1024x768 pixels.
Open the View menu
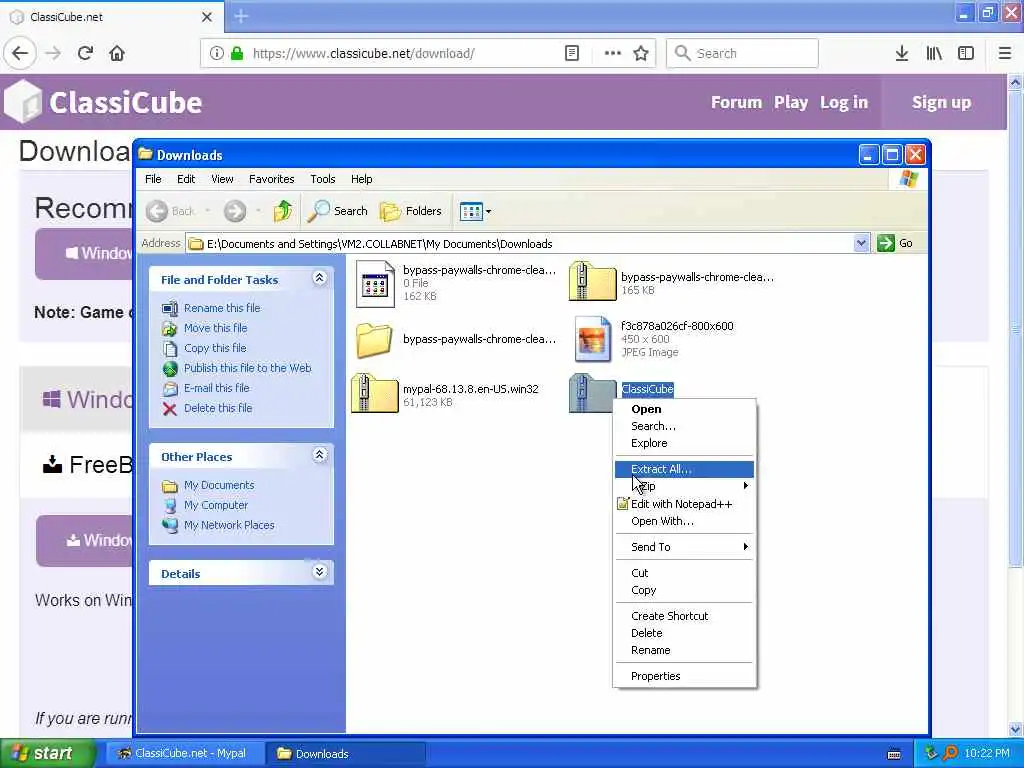(222, 179)
